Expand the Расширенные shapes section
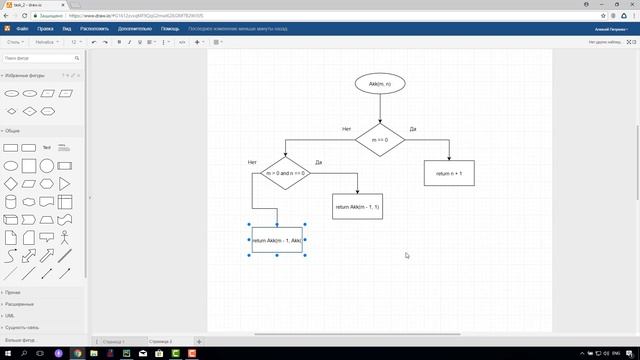Screen dimensions: 640x360 [18, 304]
